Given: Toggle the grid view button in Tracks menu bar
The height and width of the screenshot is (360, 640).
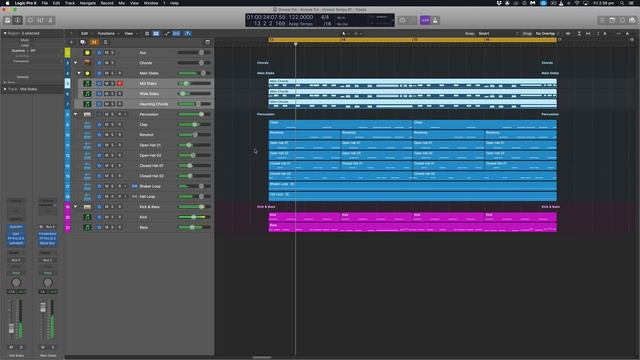Looking at the screenshot, I should (x=156, y=33).
